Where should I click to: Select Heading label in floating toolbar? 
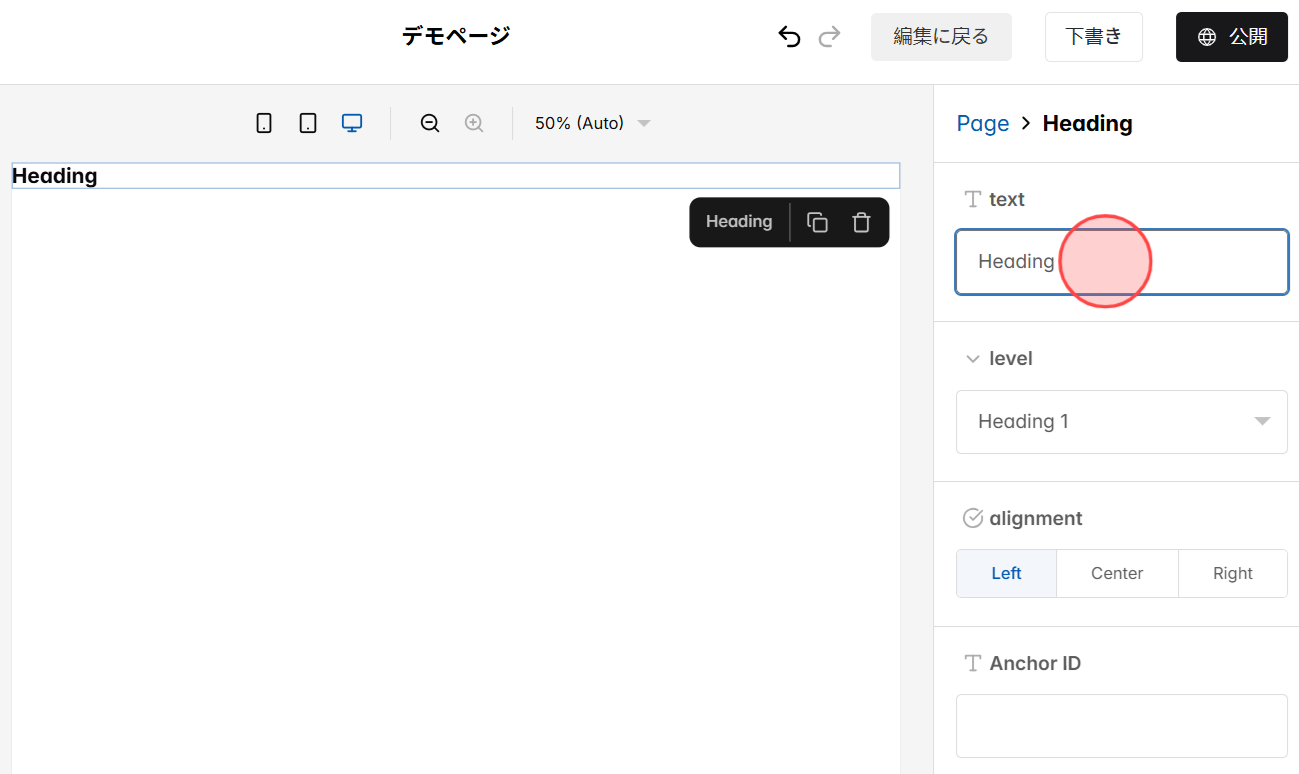(739, 221)
